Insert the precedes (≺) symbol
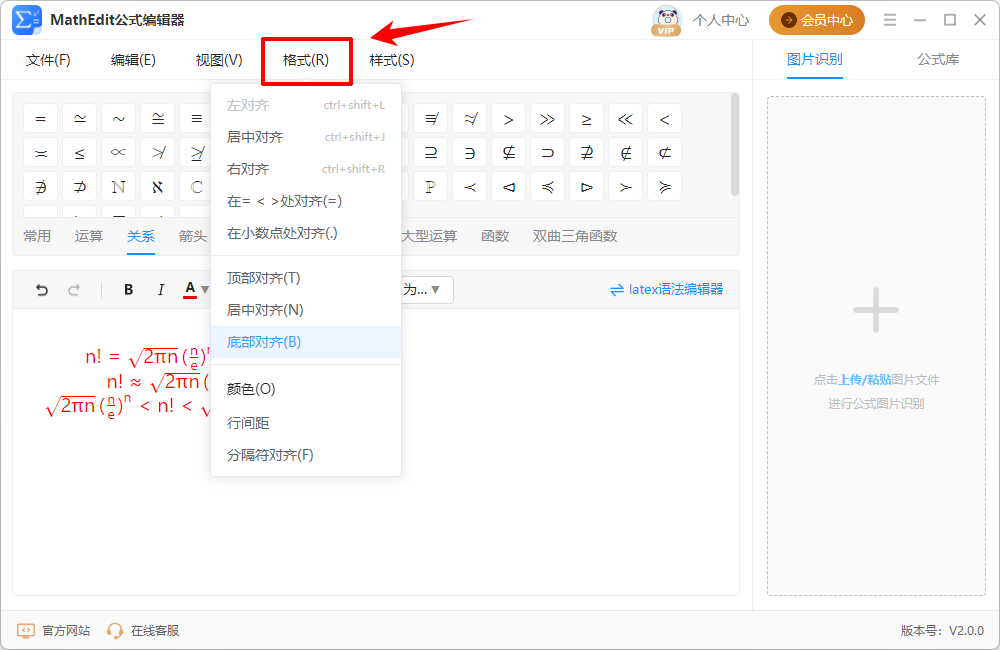This screenshot has height=650, width=1000. (x=469, y=187)
